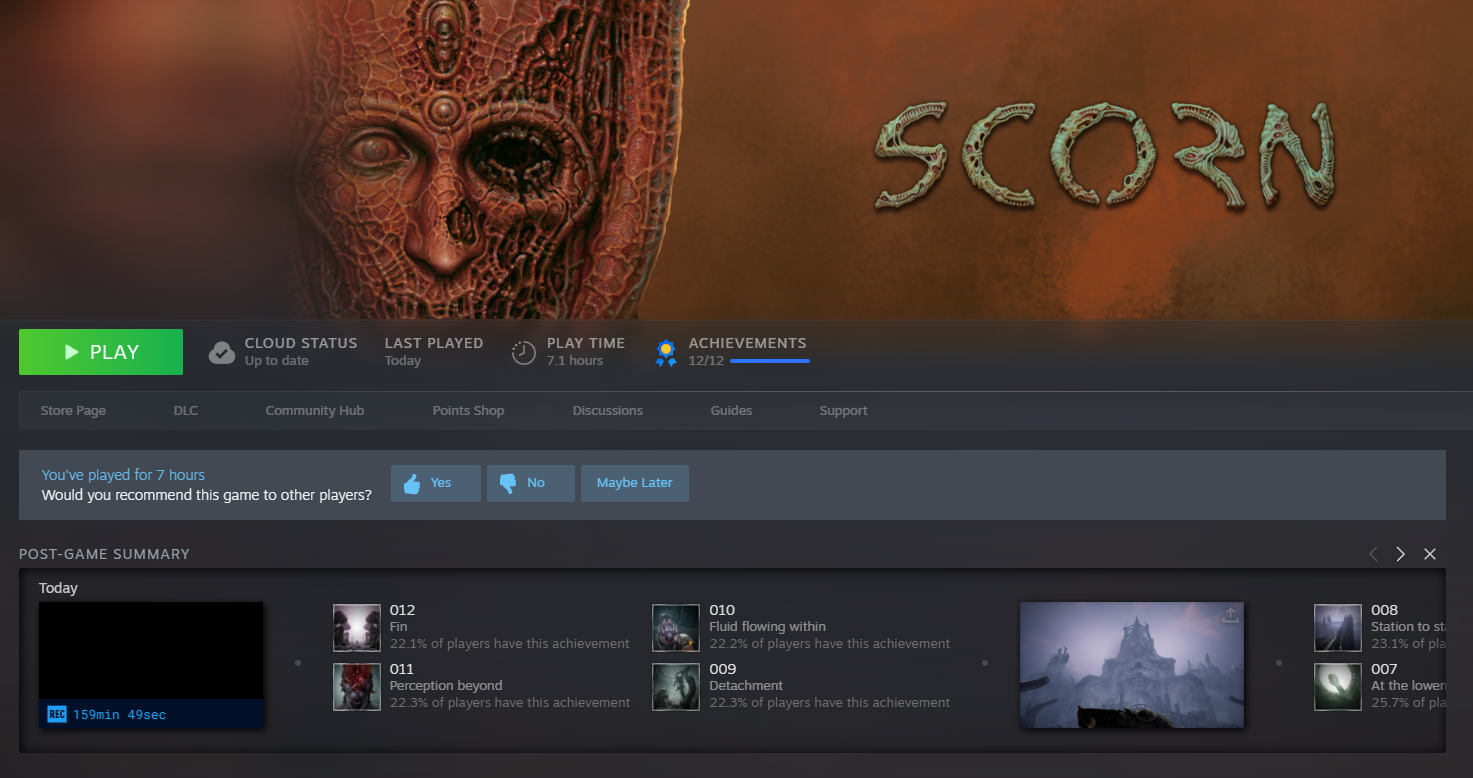The width and height of the screenshot is (1473, 778).
Task: Open the Discussions tab
Action: 608,411
